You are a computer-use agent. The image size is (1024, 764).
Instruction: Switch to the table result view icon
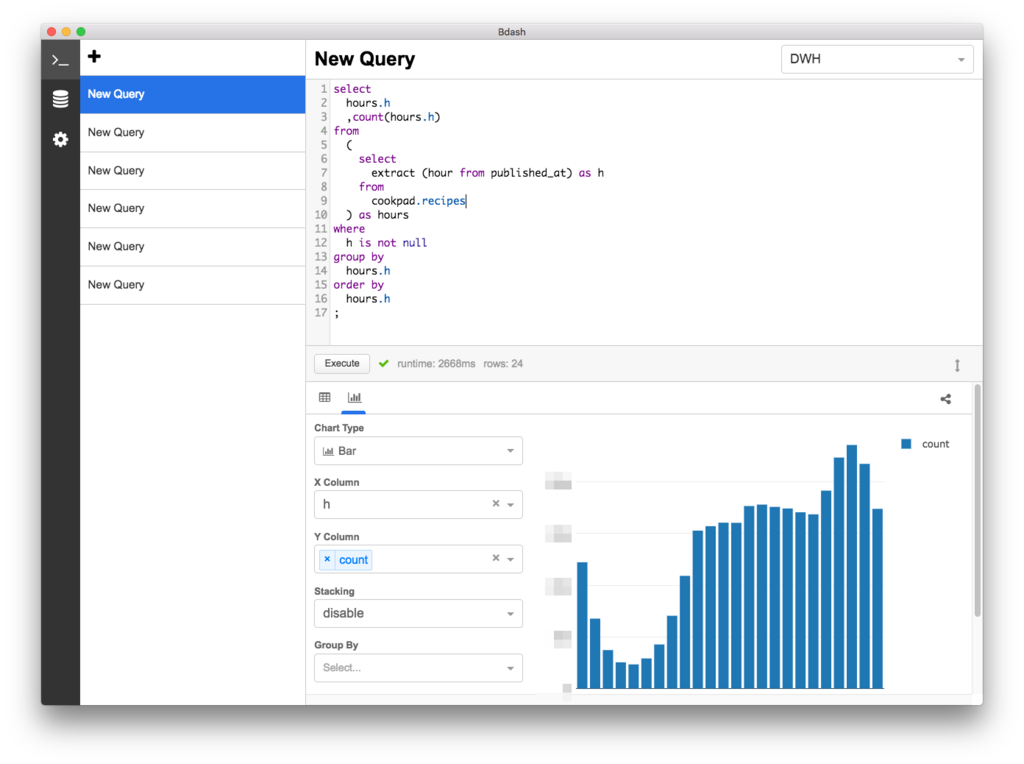pyautogui.click(x=325, y=397)
